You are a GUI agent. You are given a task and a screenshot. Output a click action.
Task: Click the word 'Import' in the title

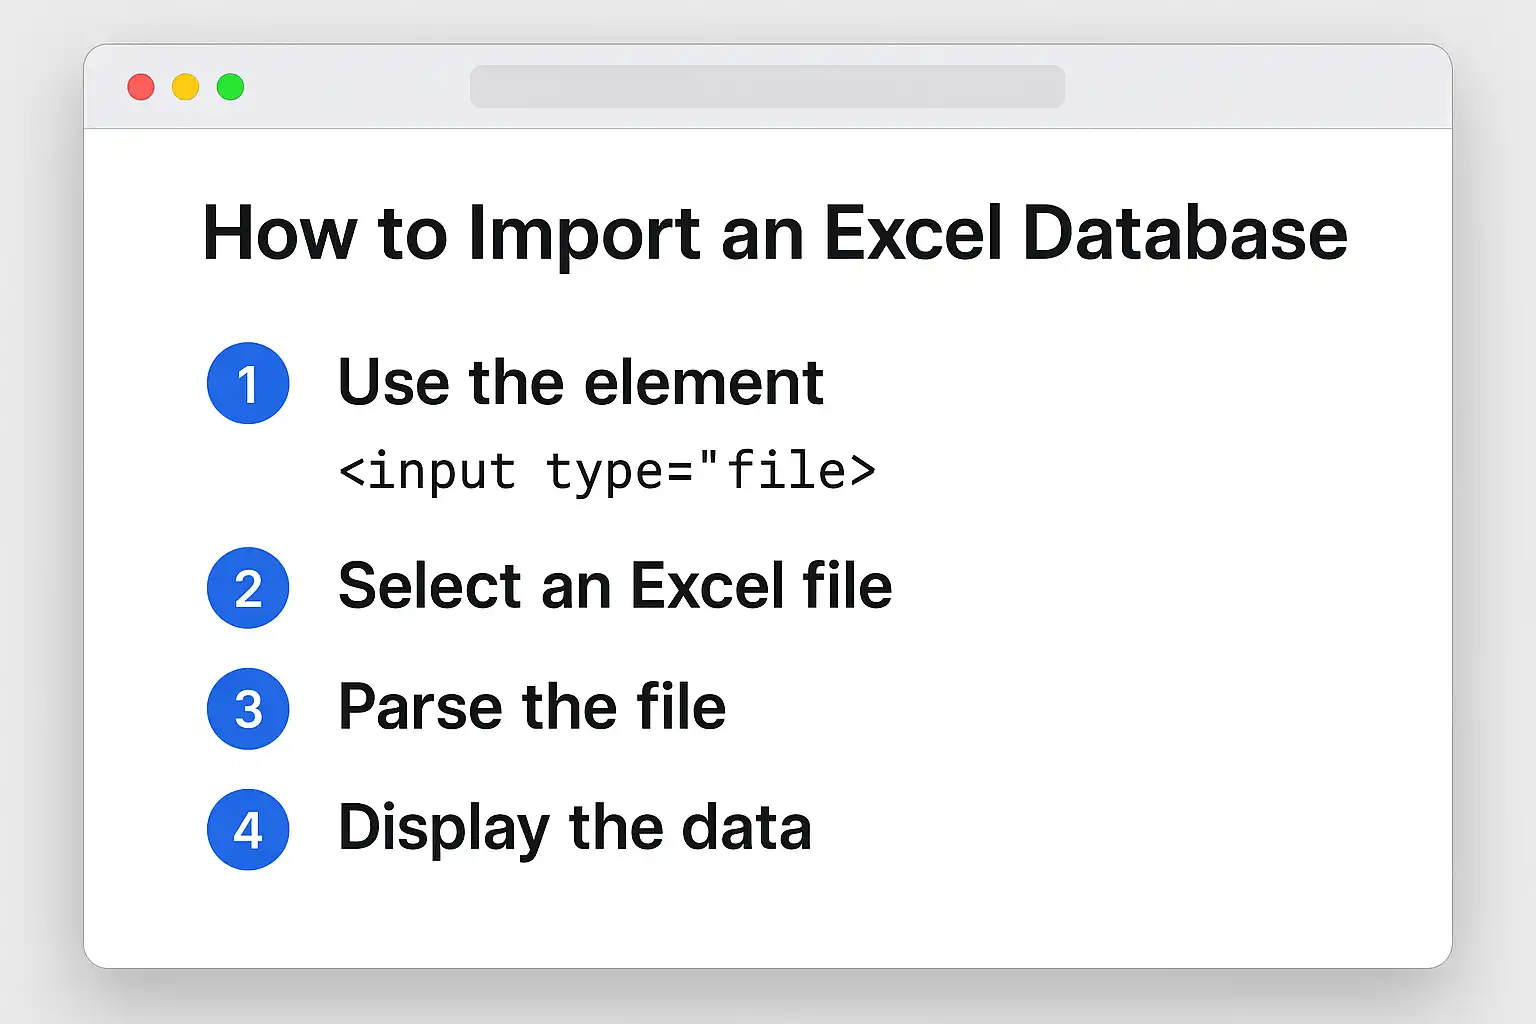click(584, 235)
